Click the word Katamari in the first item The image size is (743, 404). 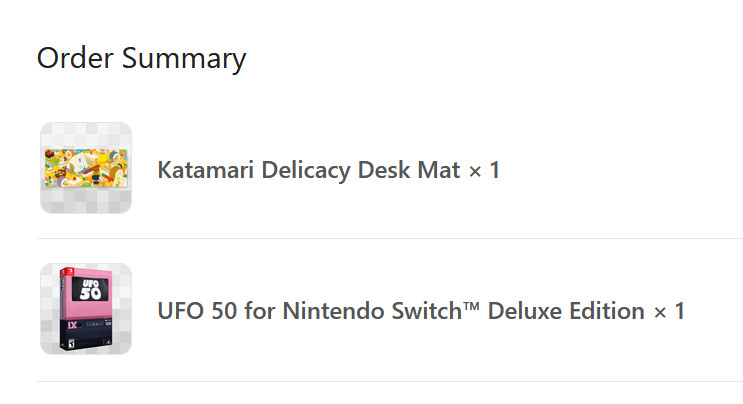pyautogui.click(x=206, y=170)
